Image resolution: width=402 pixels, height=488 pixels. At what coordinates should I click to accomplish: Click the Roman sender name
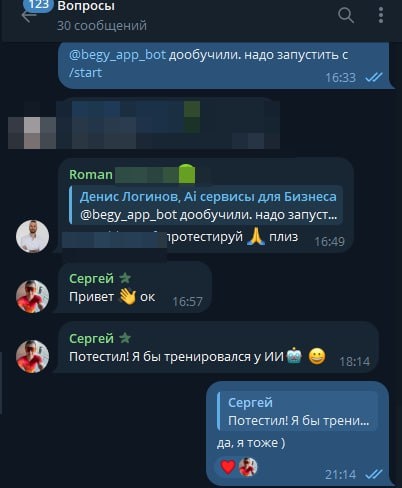91,174
